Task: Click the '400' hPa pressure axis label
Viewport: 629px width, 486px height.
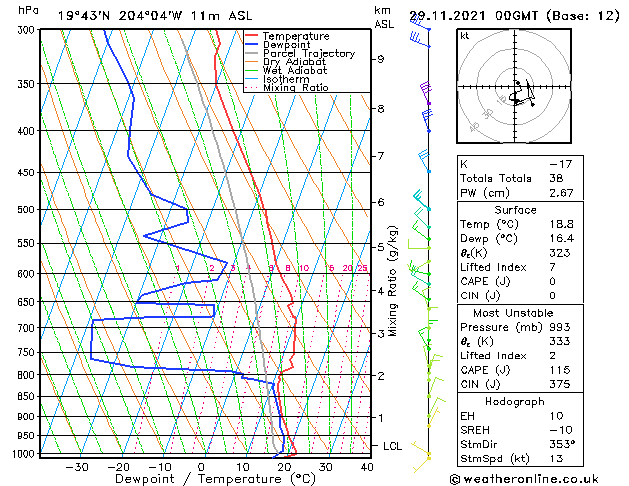Action: pyautogui.click(x=28, y=131)
